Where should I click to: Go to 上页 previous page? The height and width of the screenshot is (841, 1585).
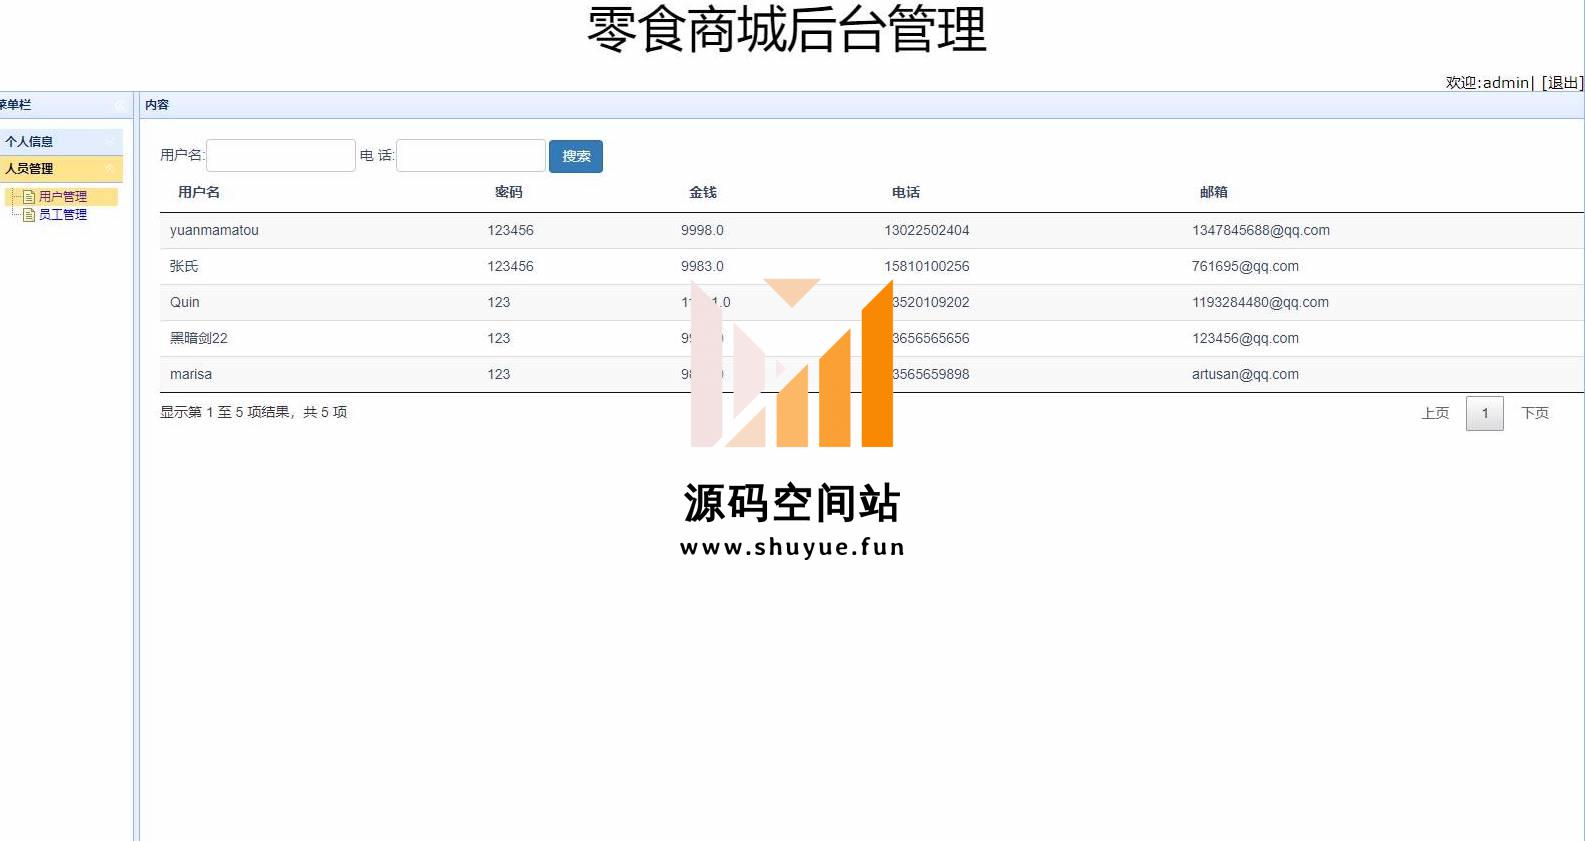click(x=1435, y=413)
